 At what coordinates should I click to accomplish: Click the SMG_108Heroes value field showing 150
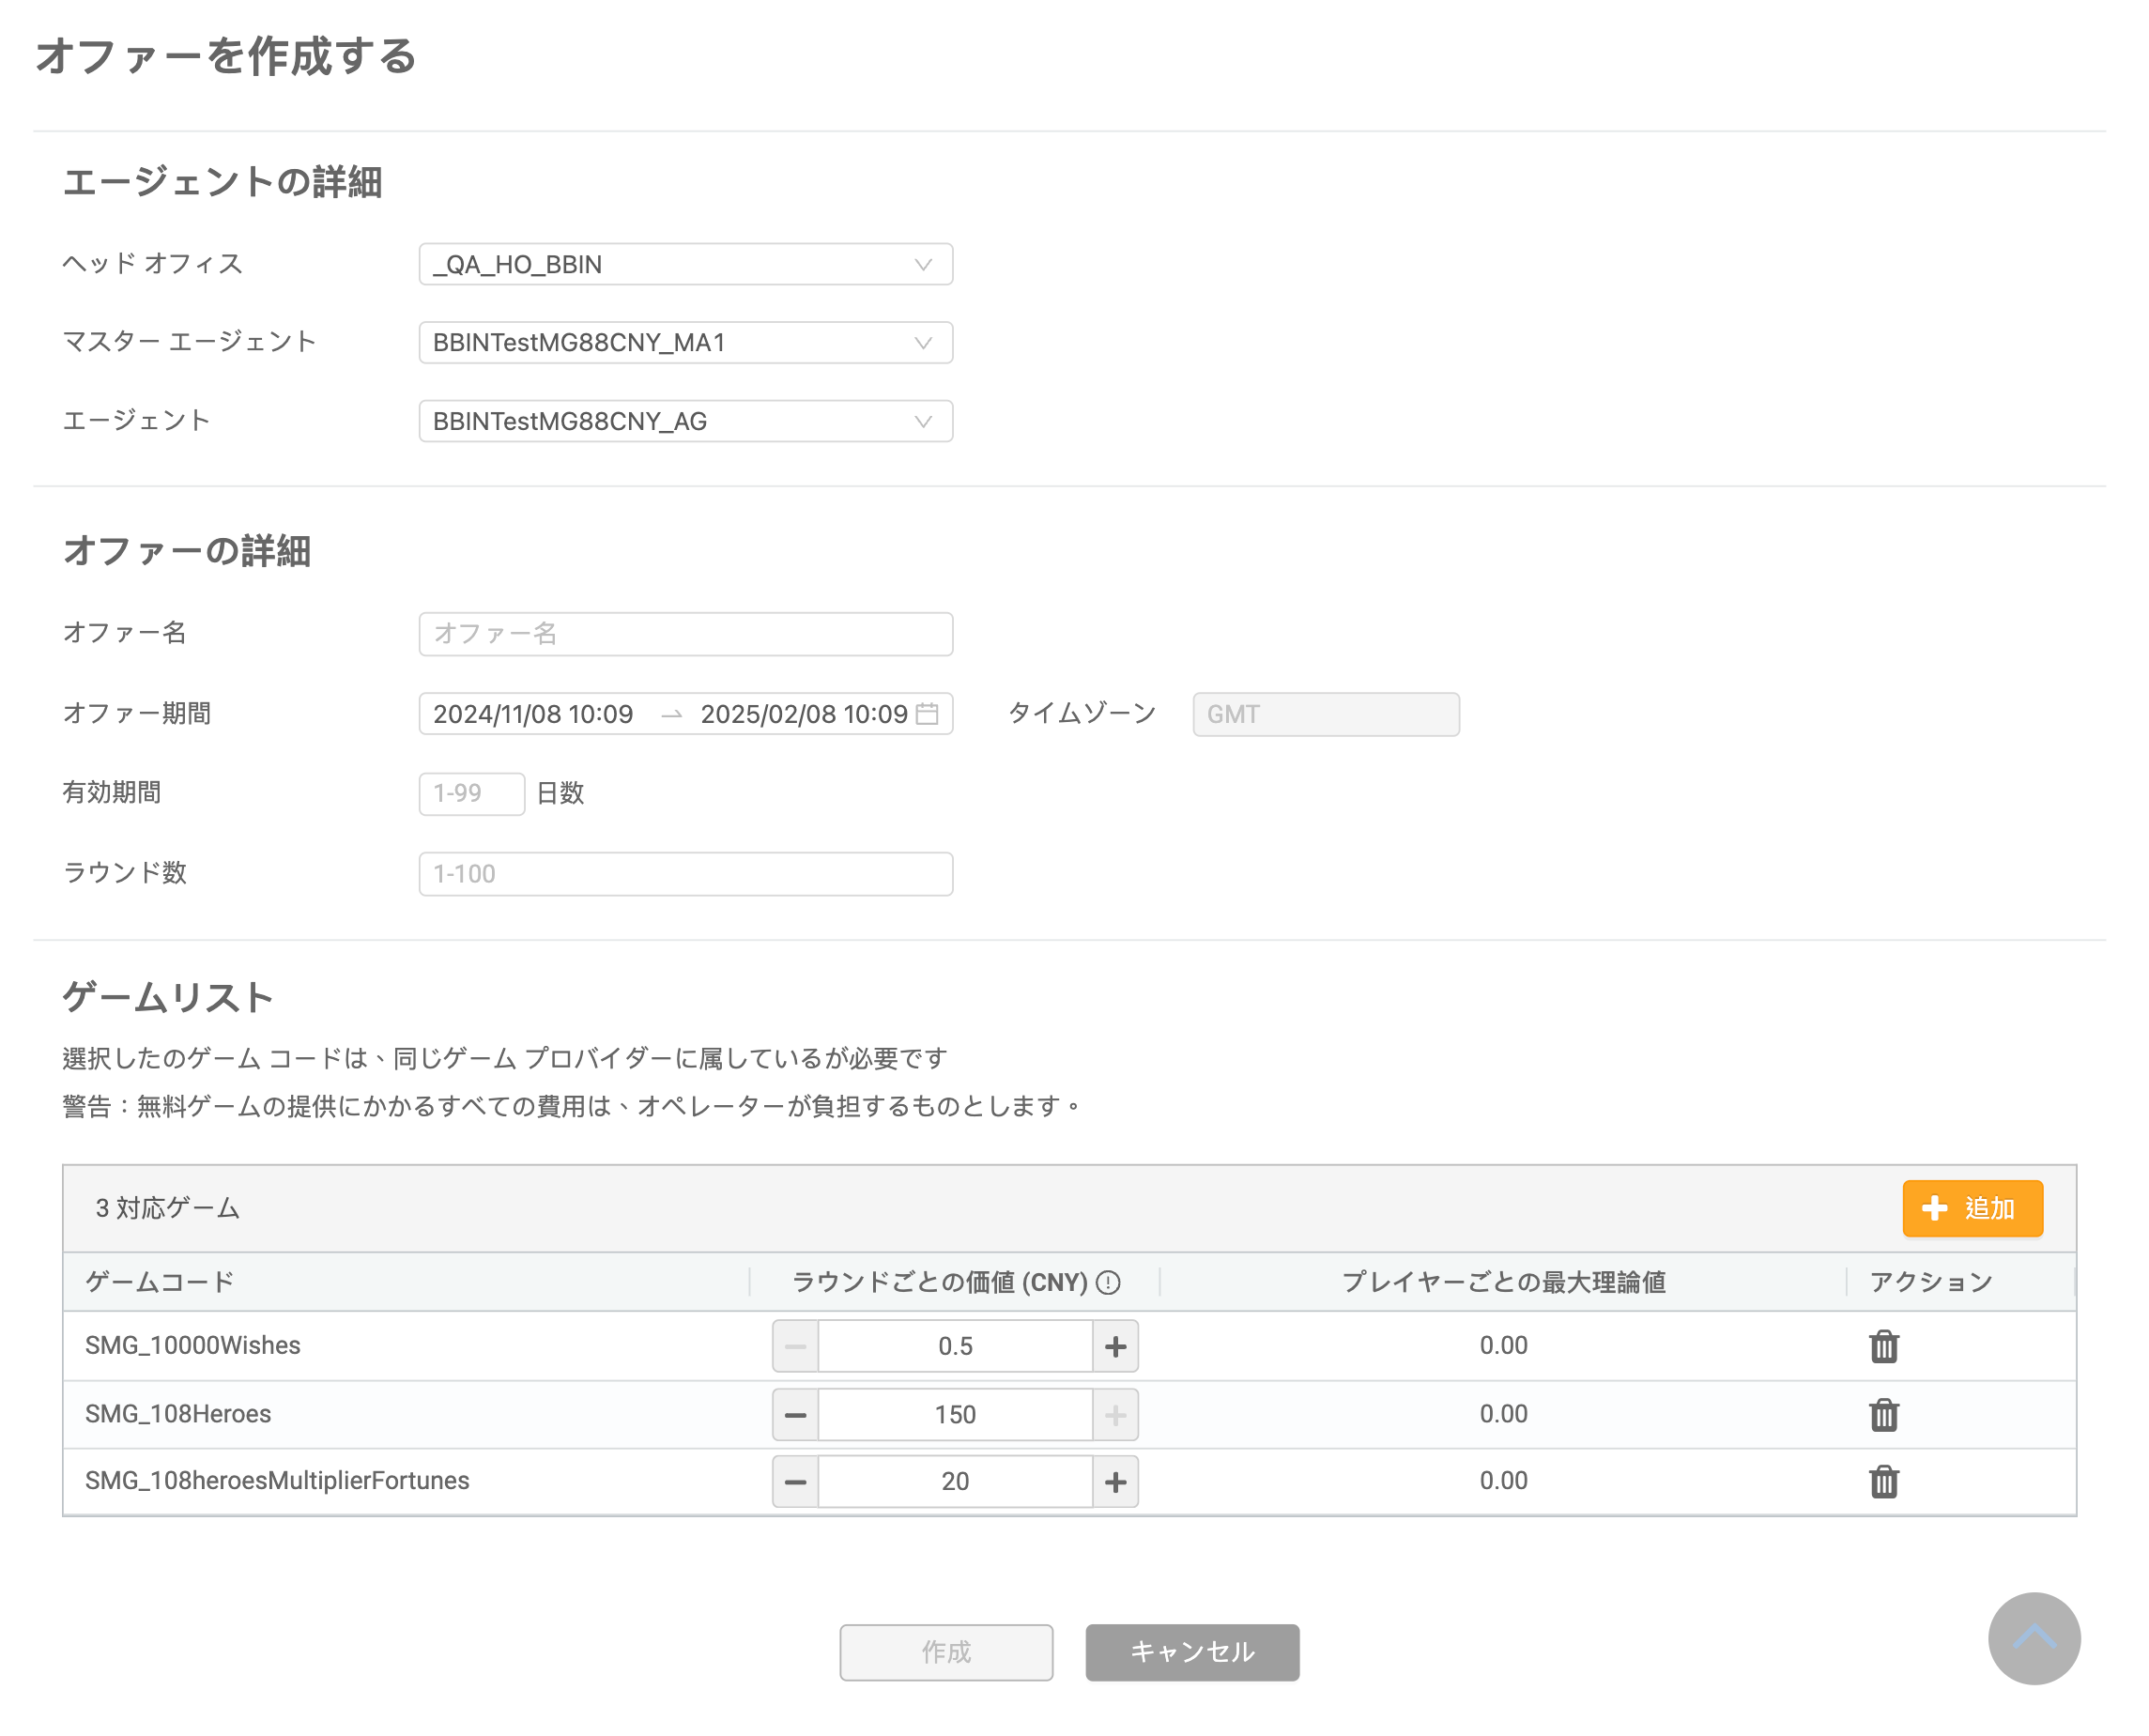pyautogui.click(x=954, y=1414)
